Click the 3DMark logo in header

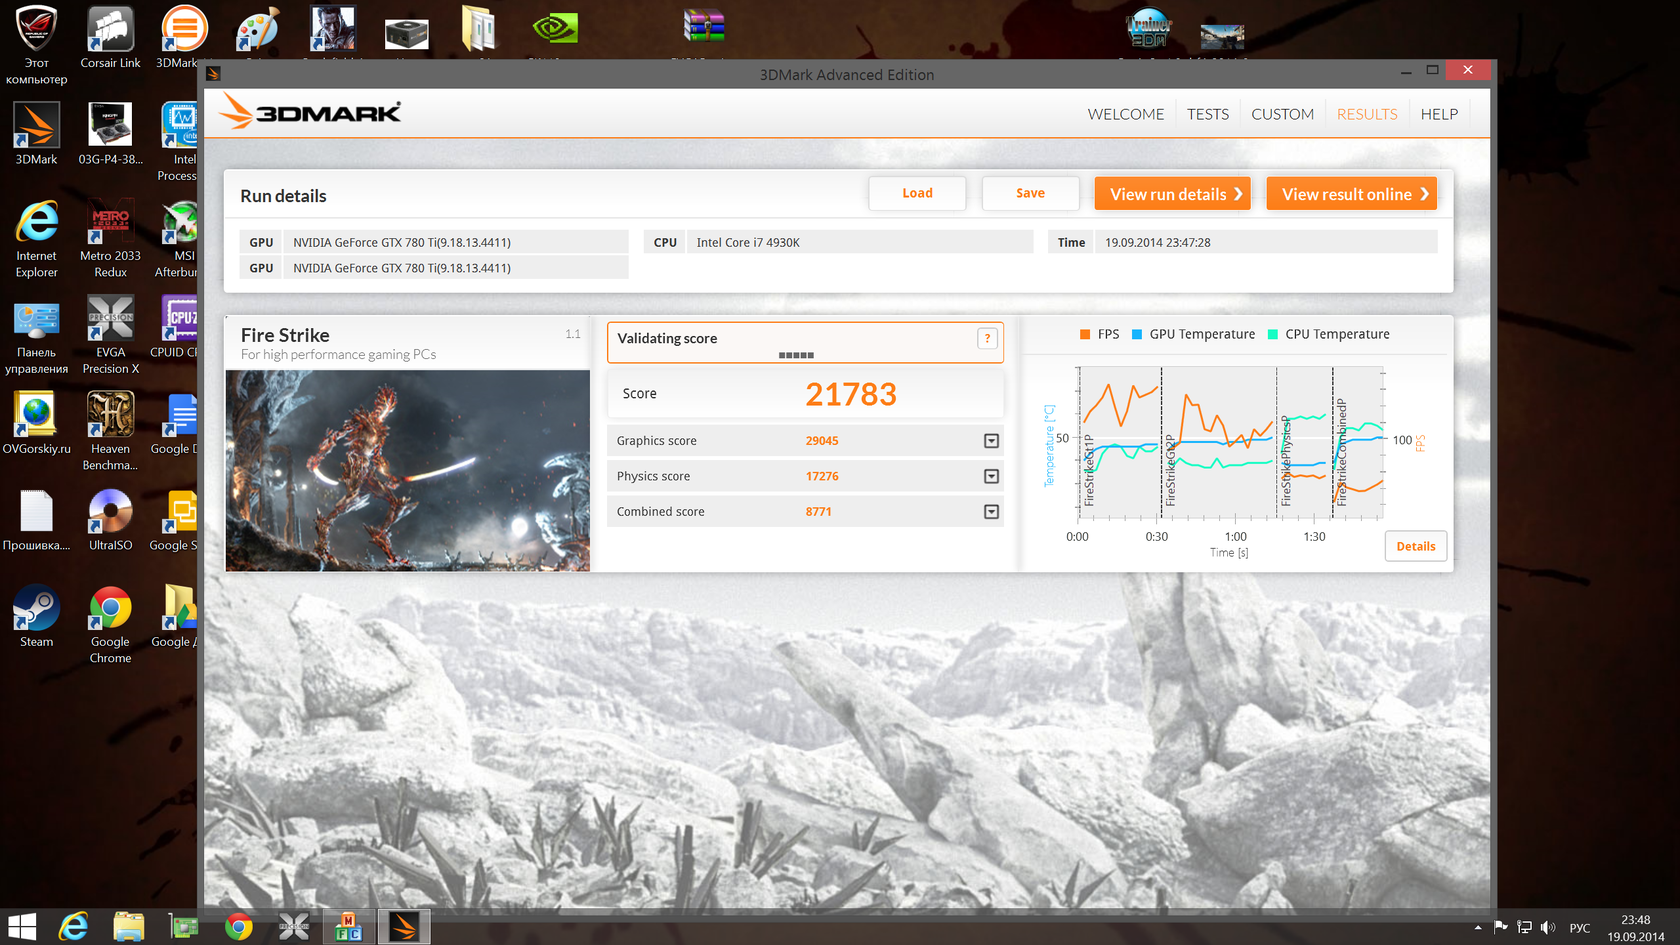point(311,112)
